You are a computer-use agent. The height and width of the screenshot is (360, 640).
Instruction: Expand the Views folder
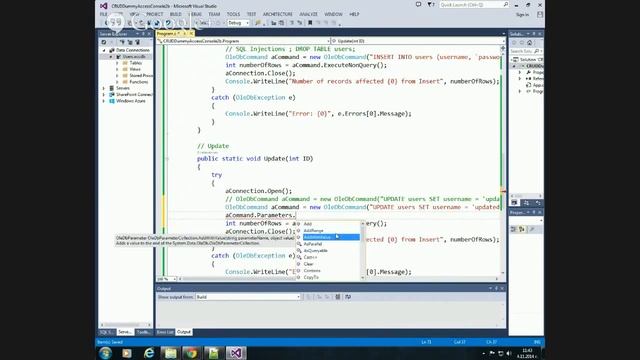pos(118,69)
